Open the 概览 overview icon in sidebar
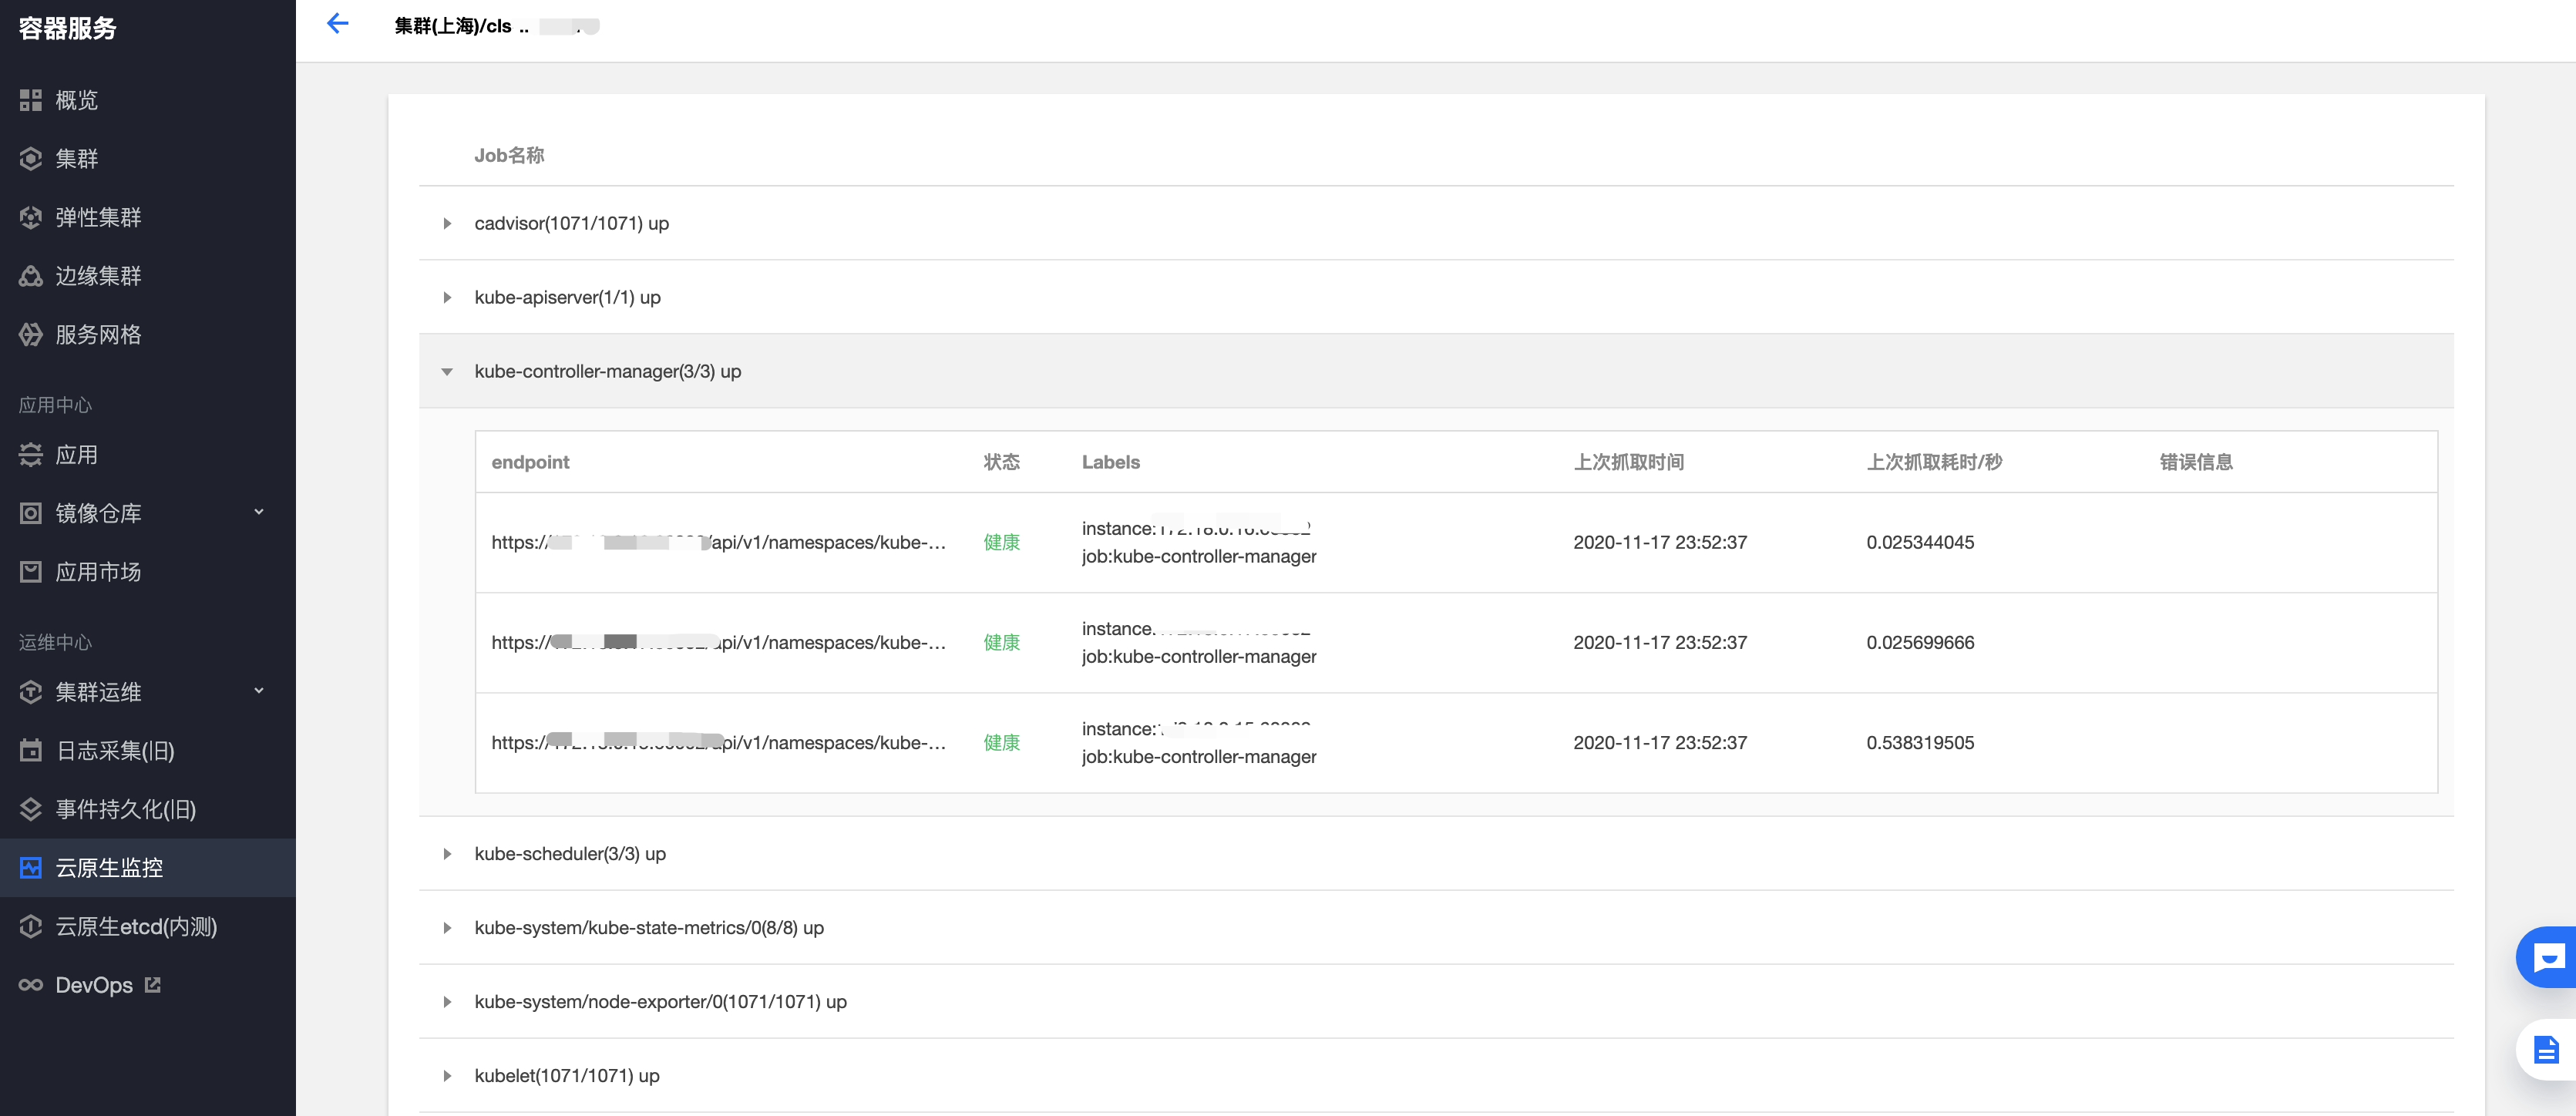Screen dimensions: 2576x1116 coord(31,100)
